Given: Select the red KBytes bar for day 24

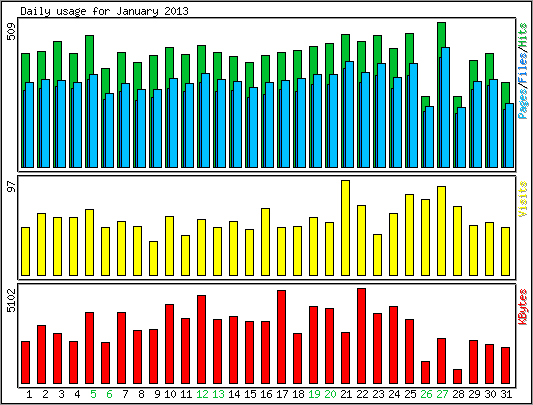Looking at the screenshot, I should (x=393, y=345).
